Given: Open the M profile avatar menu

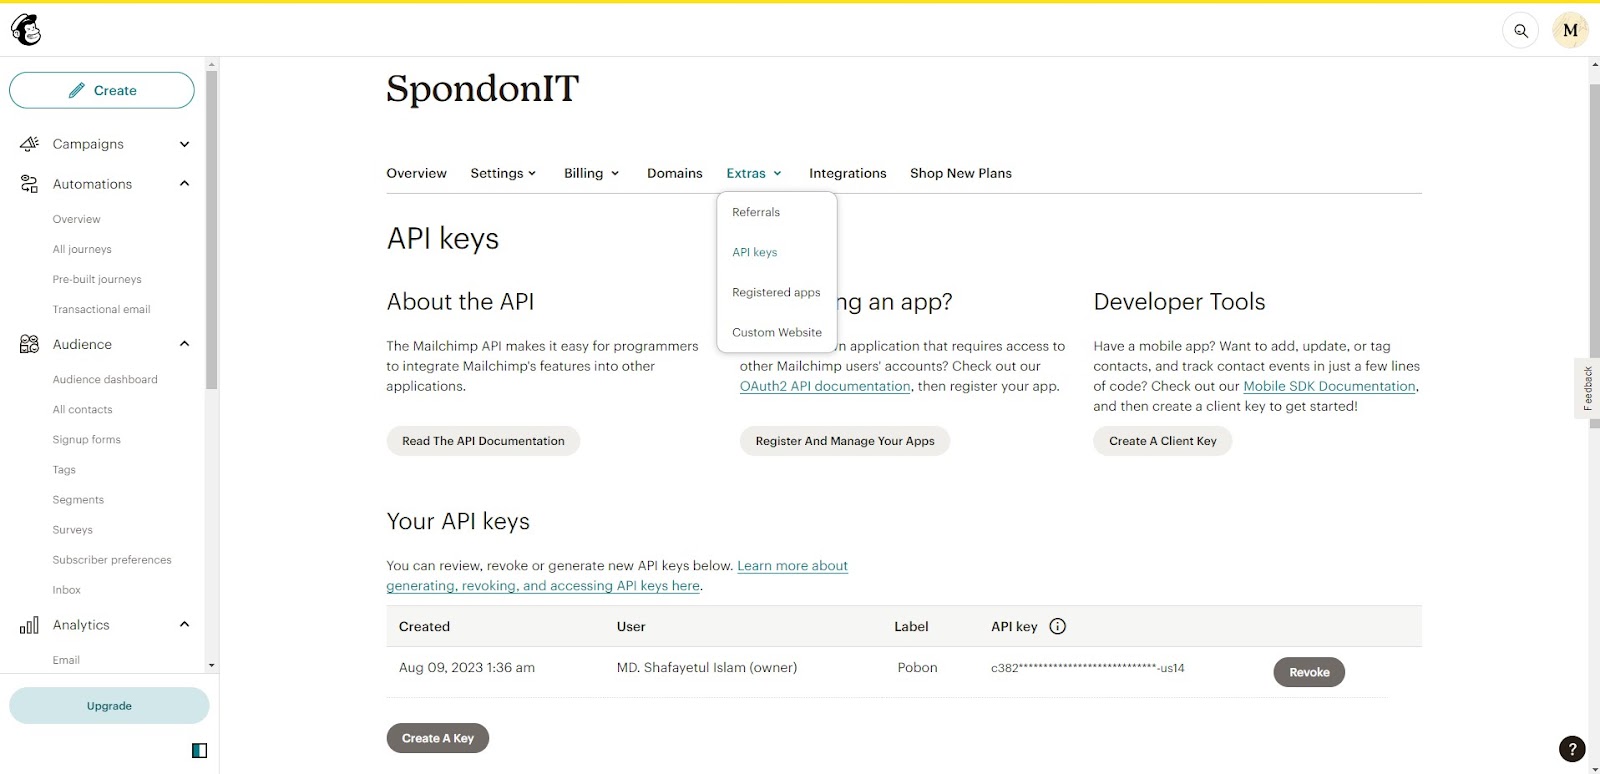Looking at the screenshot, I should click(x=1570, y=30).
